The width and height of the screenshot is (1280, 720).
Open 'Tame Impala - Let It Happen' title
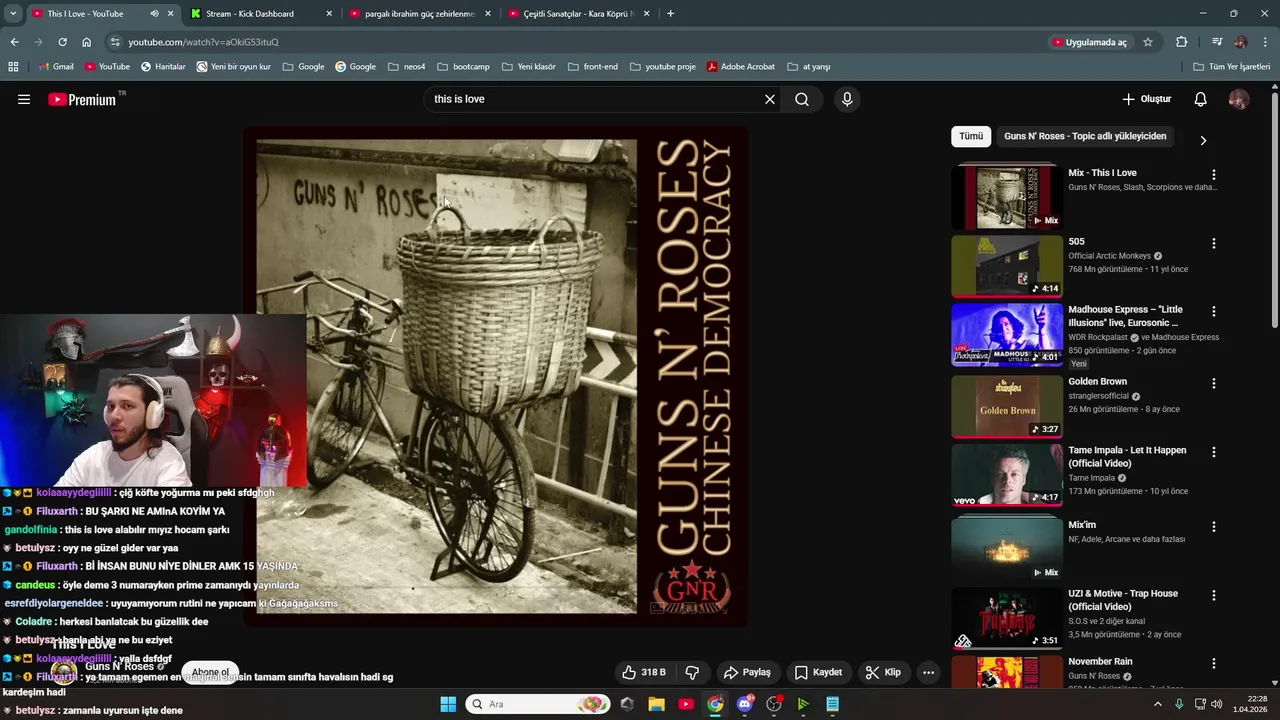tap(1127, 457)
